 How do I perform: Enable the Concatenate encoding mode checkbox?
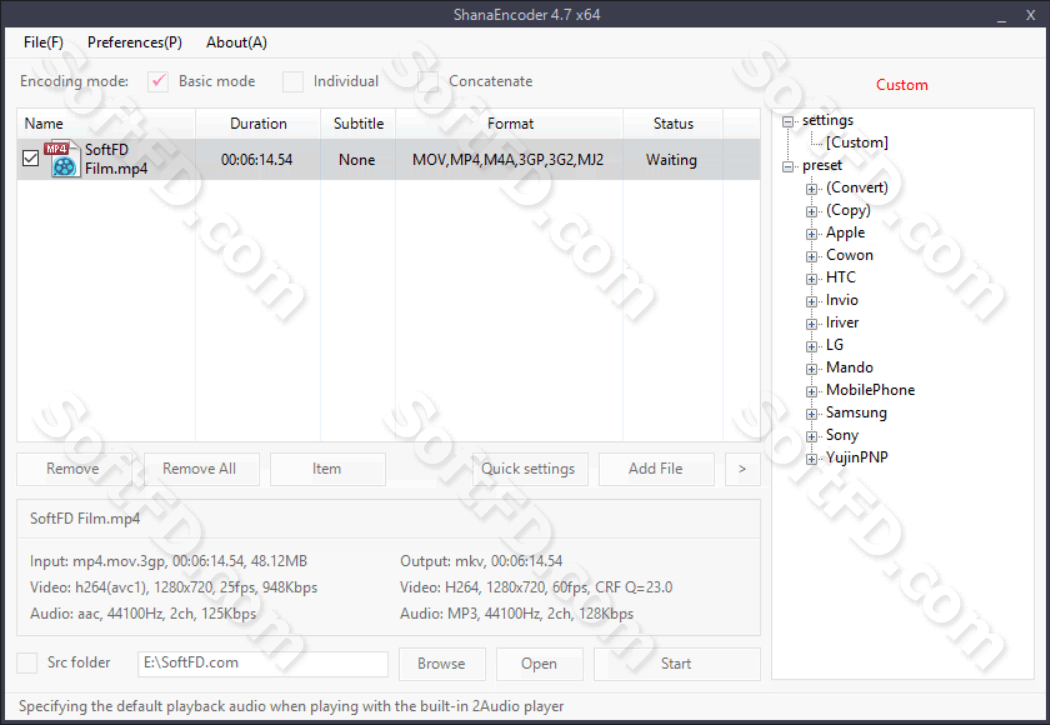pos(428,82)
